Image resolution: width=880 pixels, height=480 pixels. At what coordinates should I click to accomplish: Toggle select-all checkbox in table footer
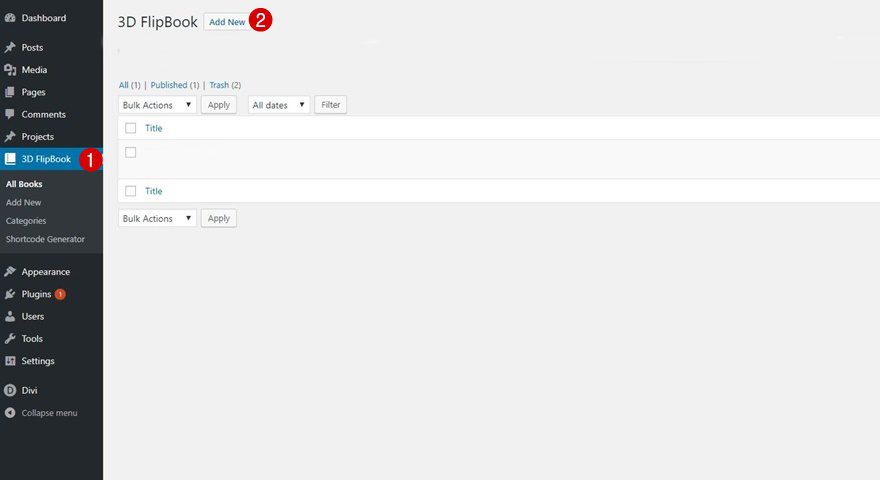130,191
